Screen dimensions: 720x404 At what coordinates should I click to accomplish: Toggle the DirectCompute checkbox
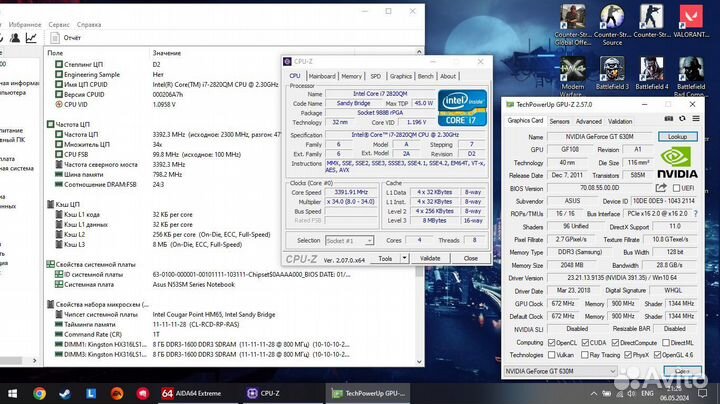pos(615,342)
